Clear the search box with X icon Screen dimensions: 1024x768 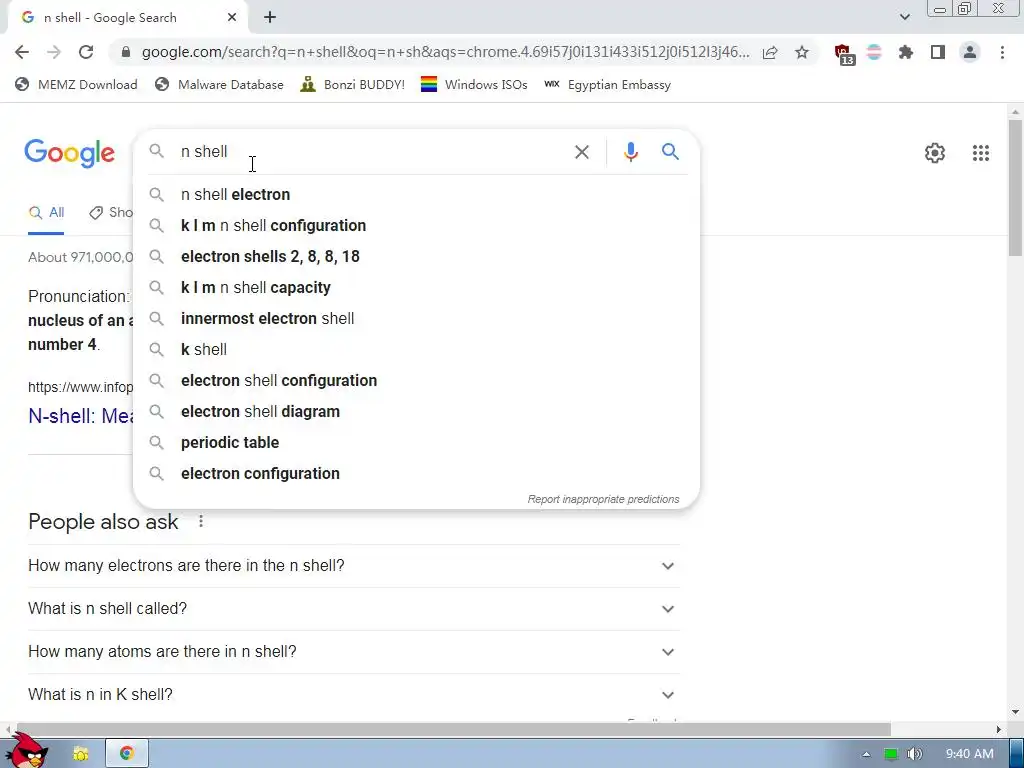(x=581, y=152)
